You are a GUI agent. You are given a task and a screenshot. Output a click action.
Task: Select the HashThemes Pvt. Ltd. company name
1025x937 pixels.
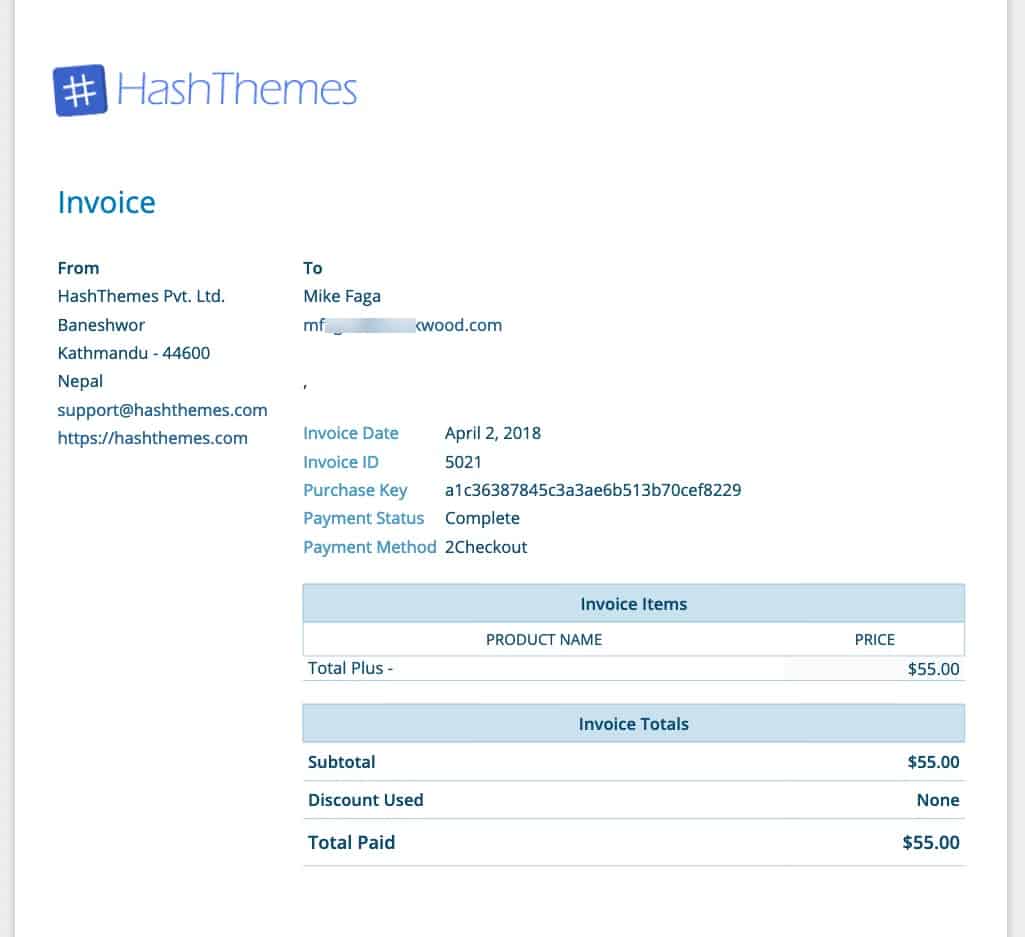point(141,296)
